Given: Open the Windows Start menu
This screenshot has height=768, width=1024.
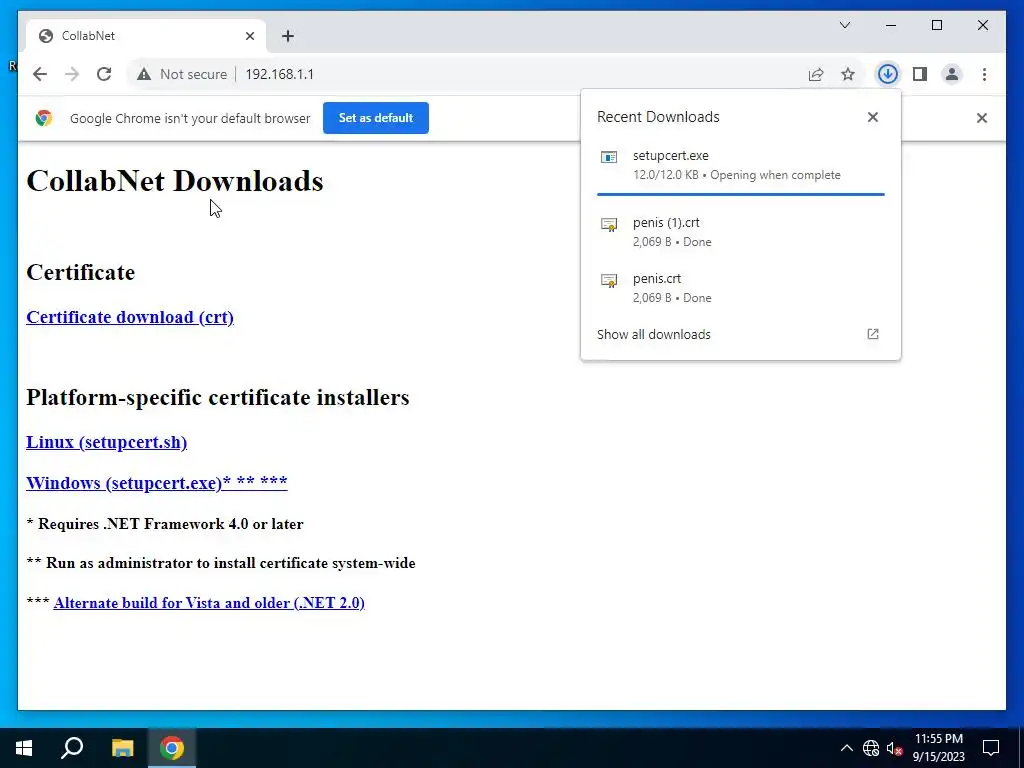Looking at the screenshot, I should tap(24, 748).
